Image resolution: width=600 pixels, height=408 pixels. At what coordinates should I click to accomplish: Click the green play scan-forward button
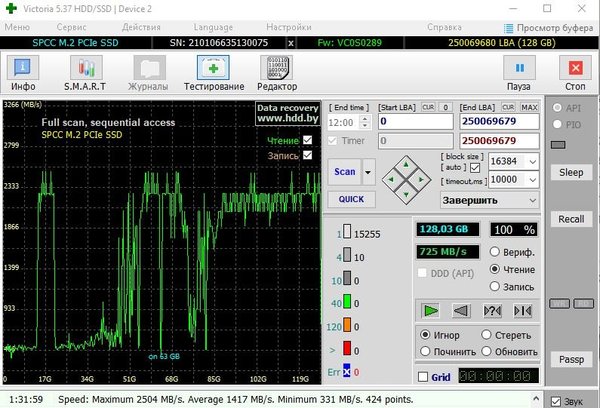coord(431,311)
